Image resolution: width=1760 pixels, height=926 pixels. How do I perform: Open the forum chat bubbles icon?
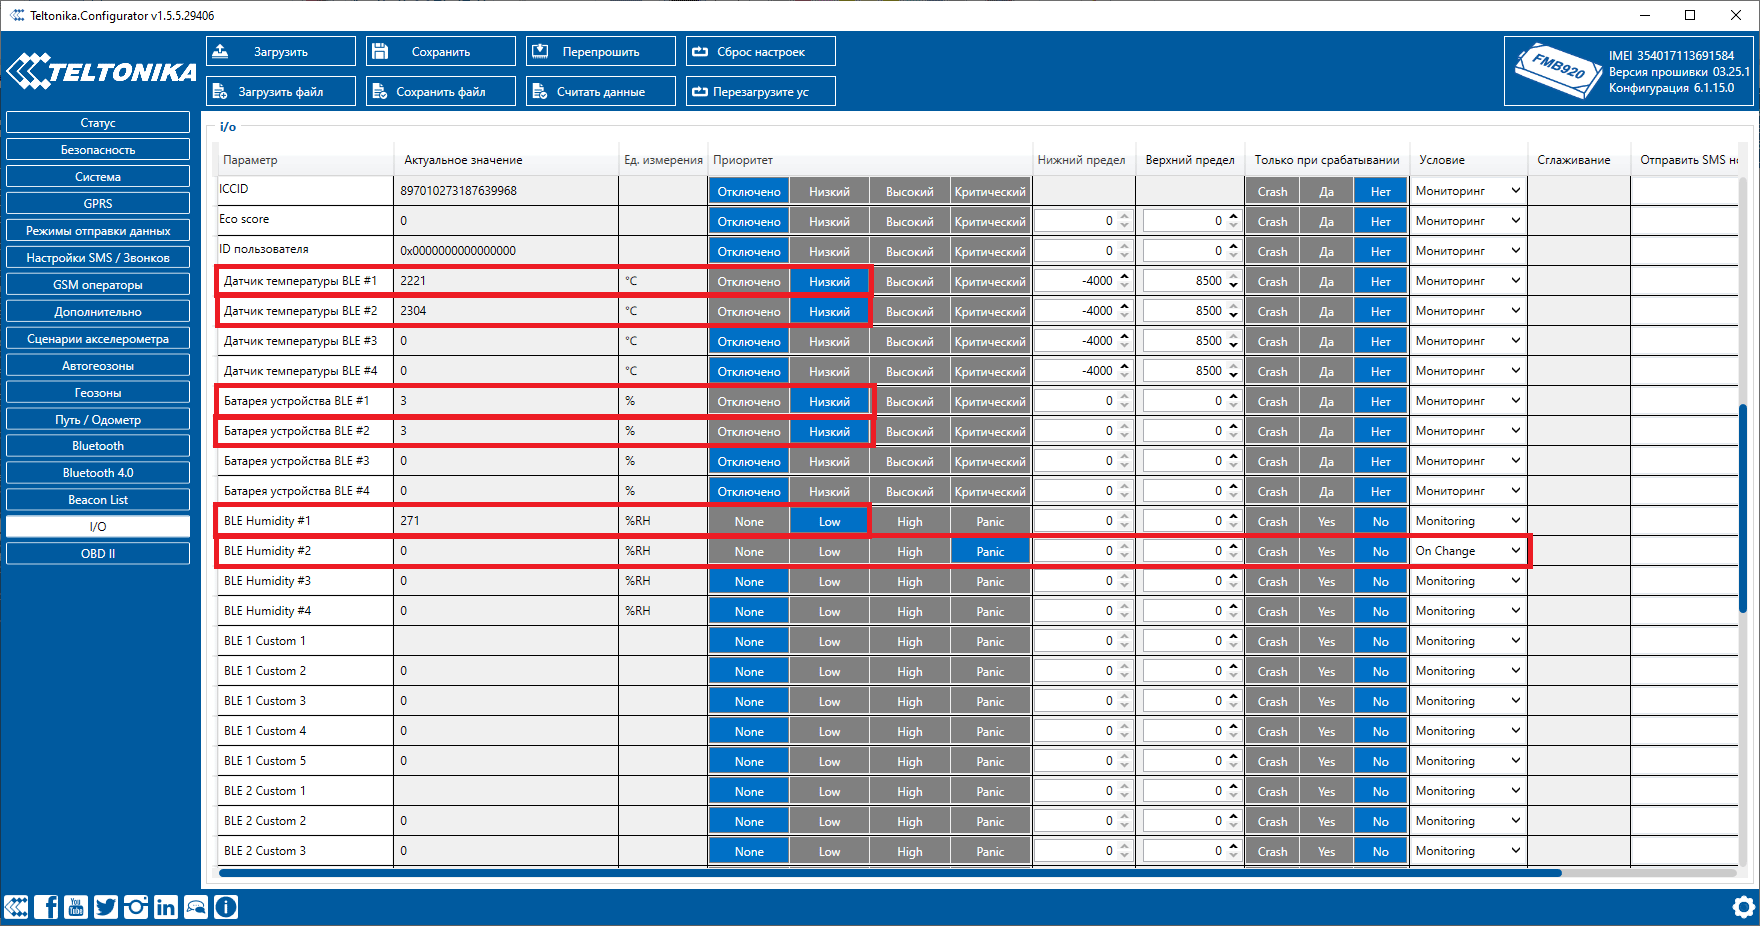point(196,907)
